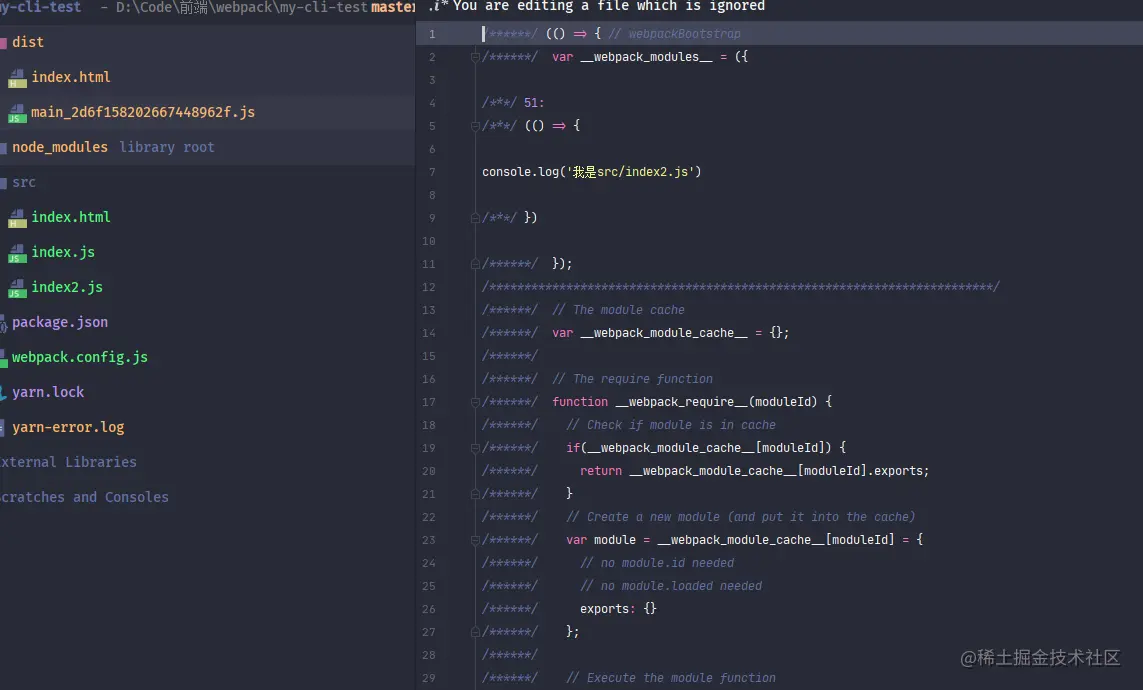
Task: Collapse code fold at line 5
Action: pyautogui.click(x=475, y=126)
